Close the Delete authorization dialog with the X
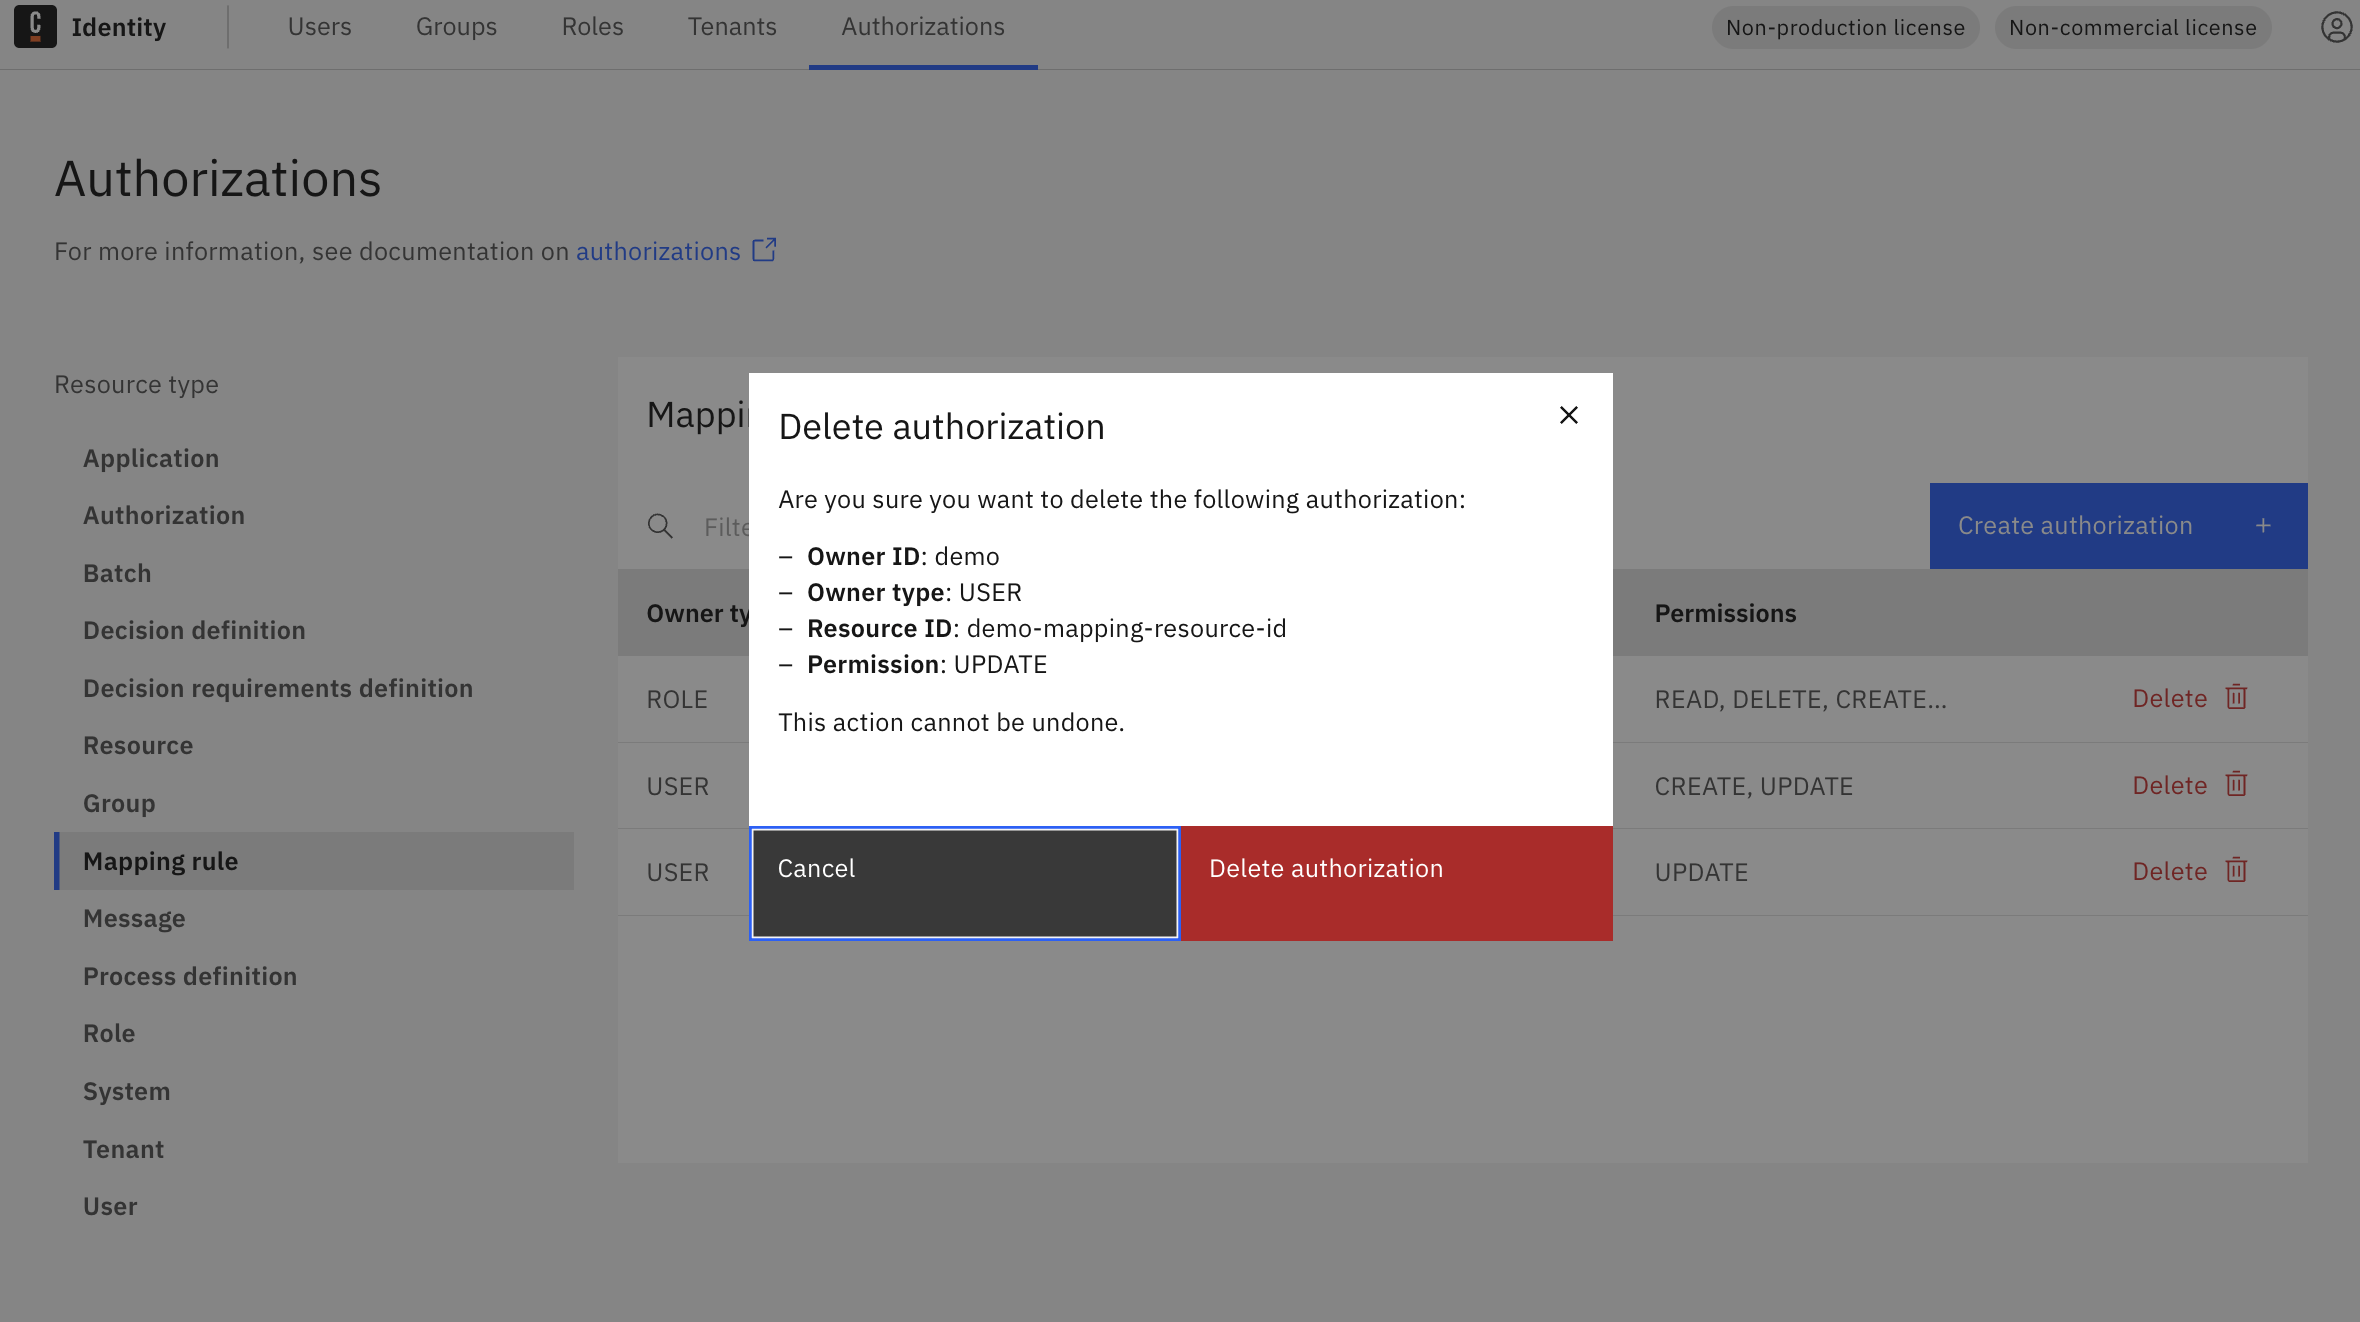2360x1322 pixels. point(1568,415)
